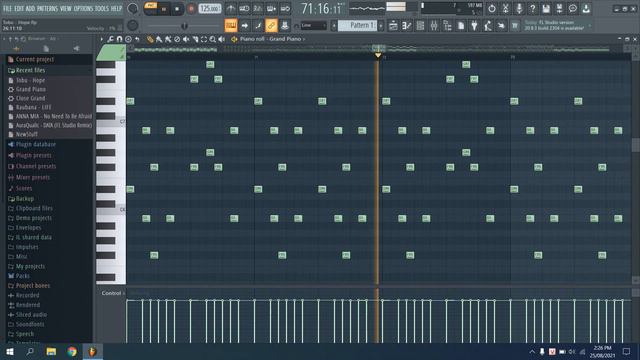
Task: Select the Delete tool in piano roll
Action: click(177, 39)
